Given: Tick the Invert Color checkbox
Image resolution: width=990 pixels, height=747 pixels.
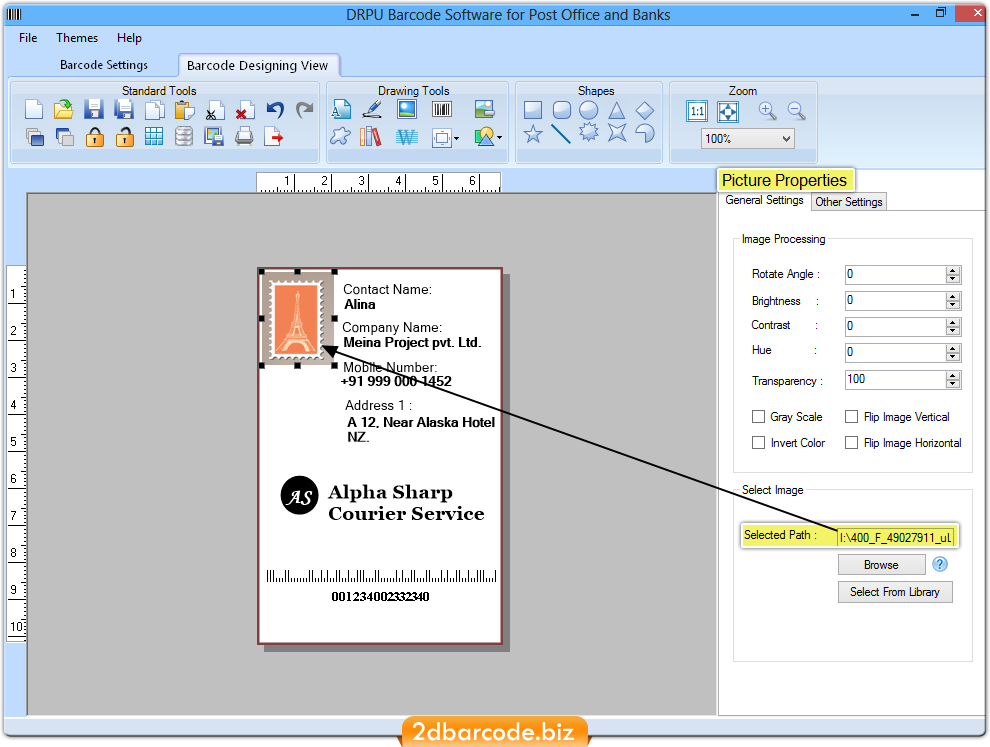Looking at the screenshot, I should coord(758,443).
